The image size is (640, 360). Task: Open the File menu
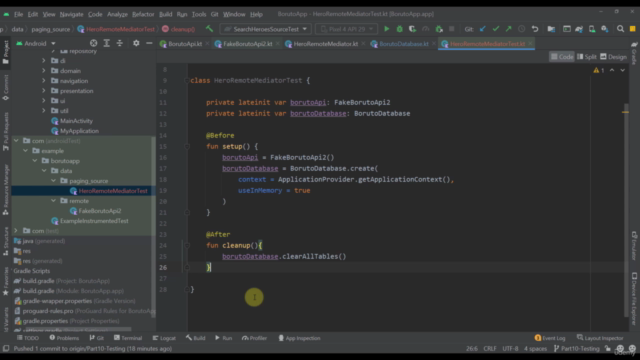19,14
